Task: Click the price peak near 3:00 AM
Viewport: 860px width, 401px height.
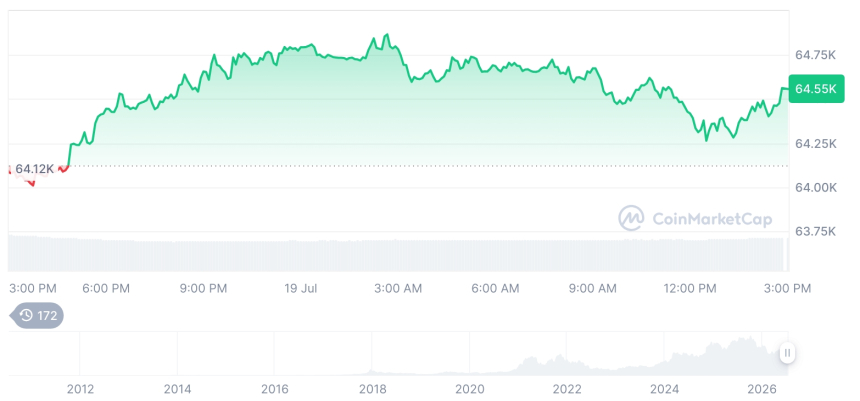Action: [x=387, y=35]
